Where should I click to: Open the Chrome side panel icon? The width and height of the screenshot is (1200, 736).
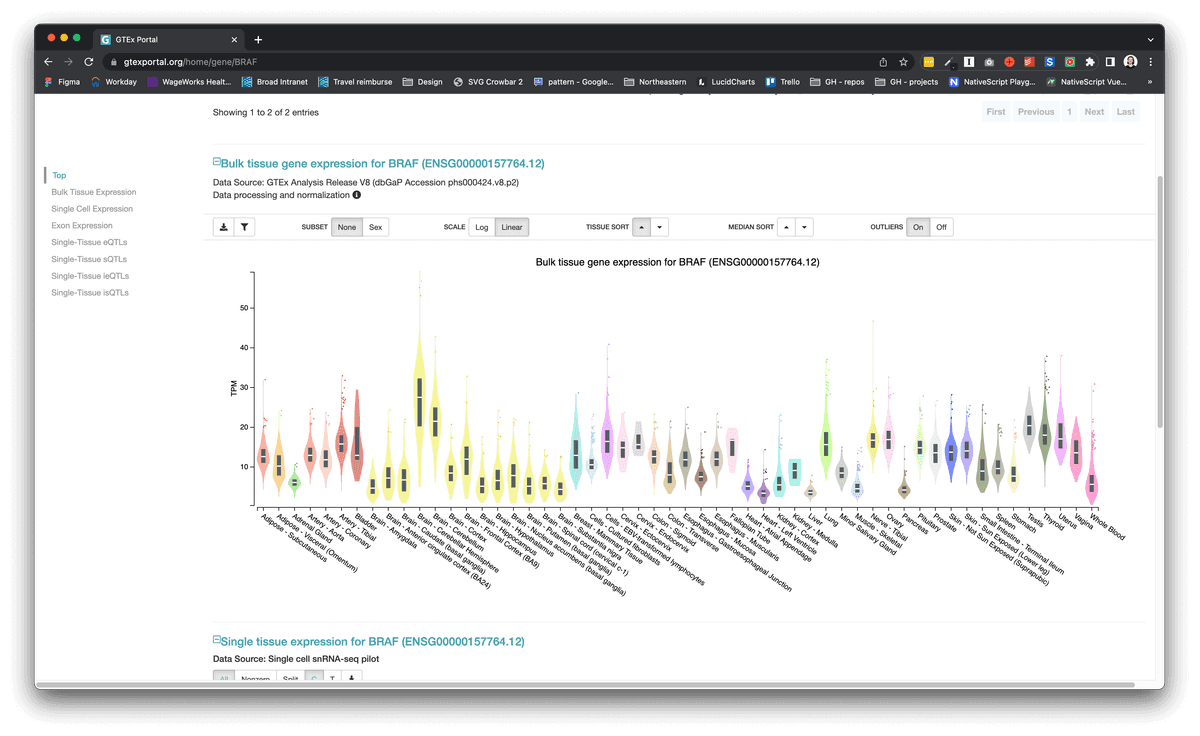tap(1110, 62)
